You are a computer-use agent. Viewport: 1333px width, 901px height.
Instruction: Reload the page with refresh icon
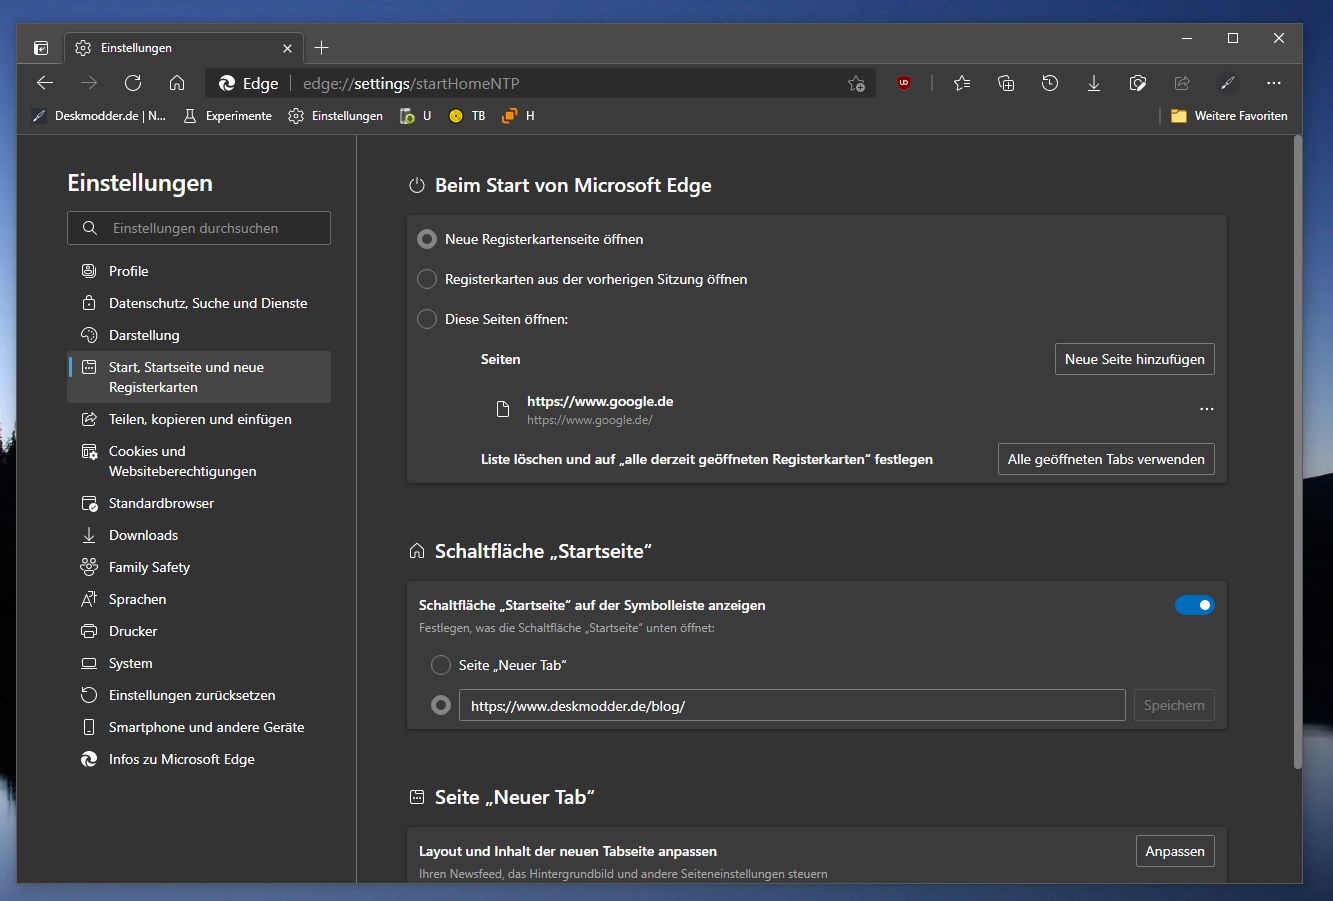click(132, 83)
